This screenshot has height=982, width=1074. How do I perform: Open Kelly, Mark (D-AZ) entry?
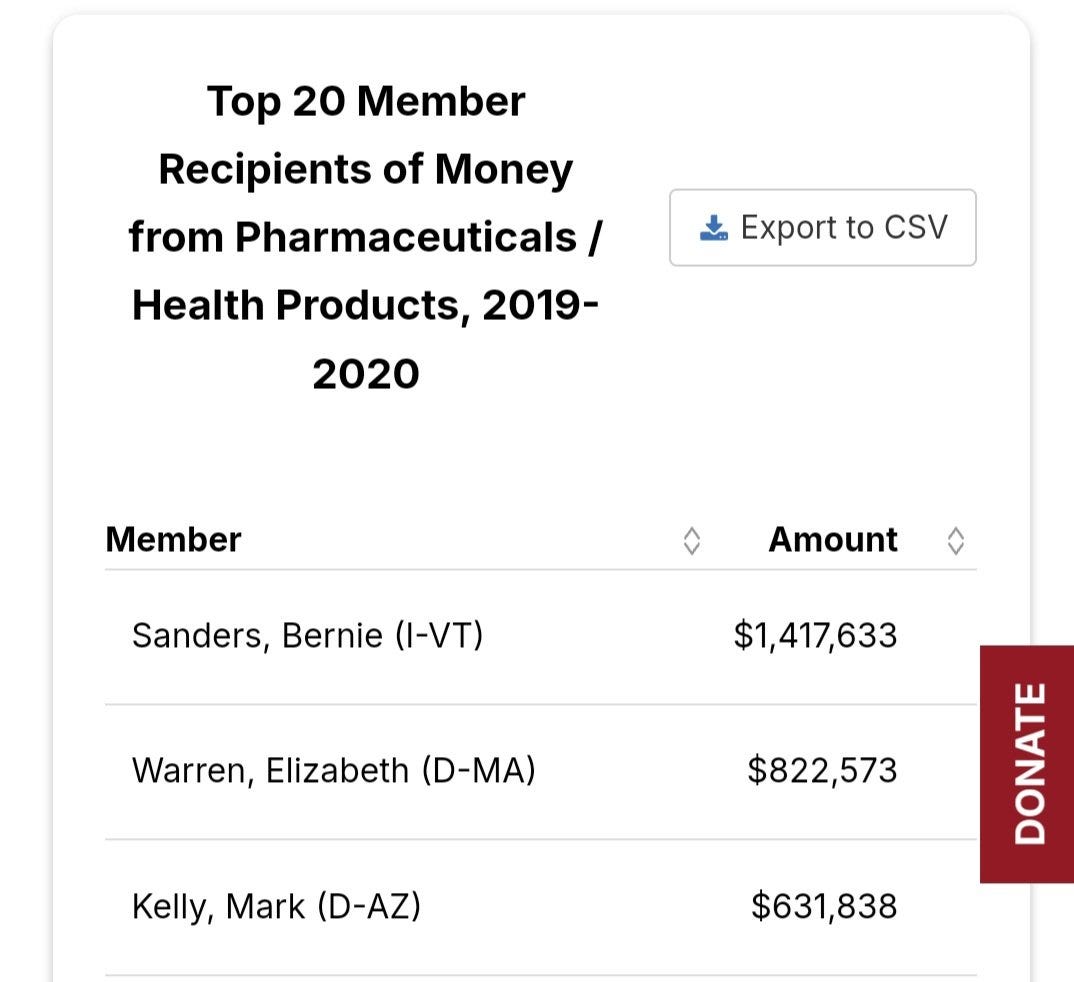click(276, 906)
